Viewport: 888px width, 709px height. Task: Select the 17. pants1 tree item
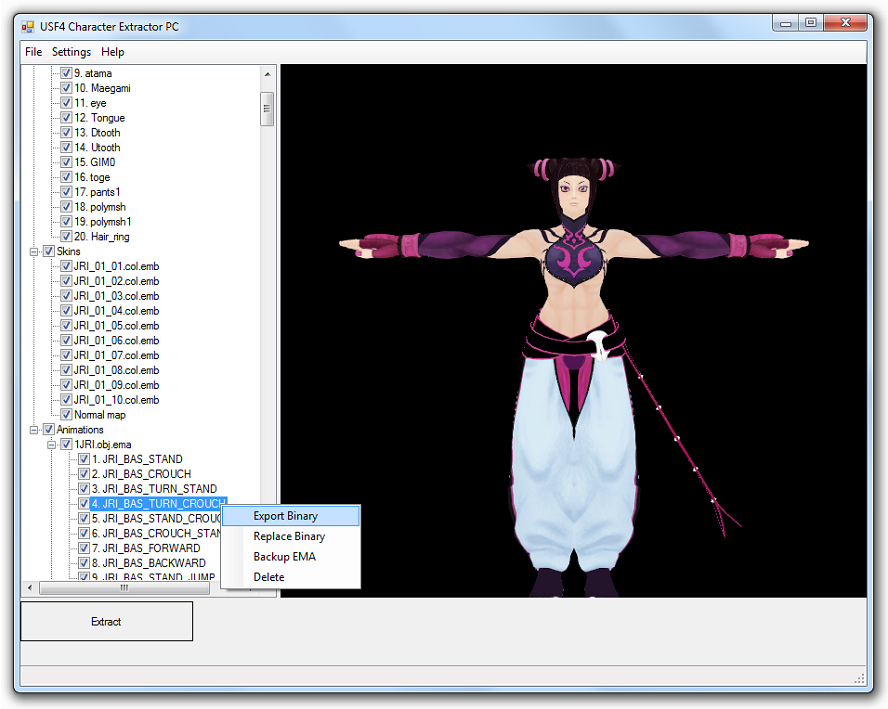click(x=97, y=192)
